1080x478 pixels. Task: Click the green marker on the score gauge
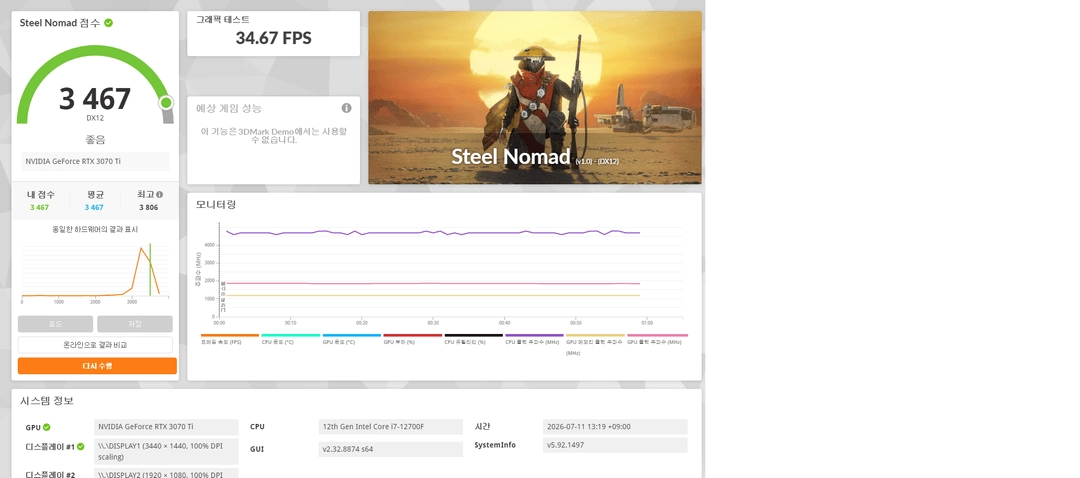166,103
